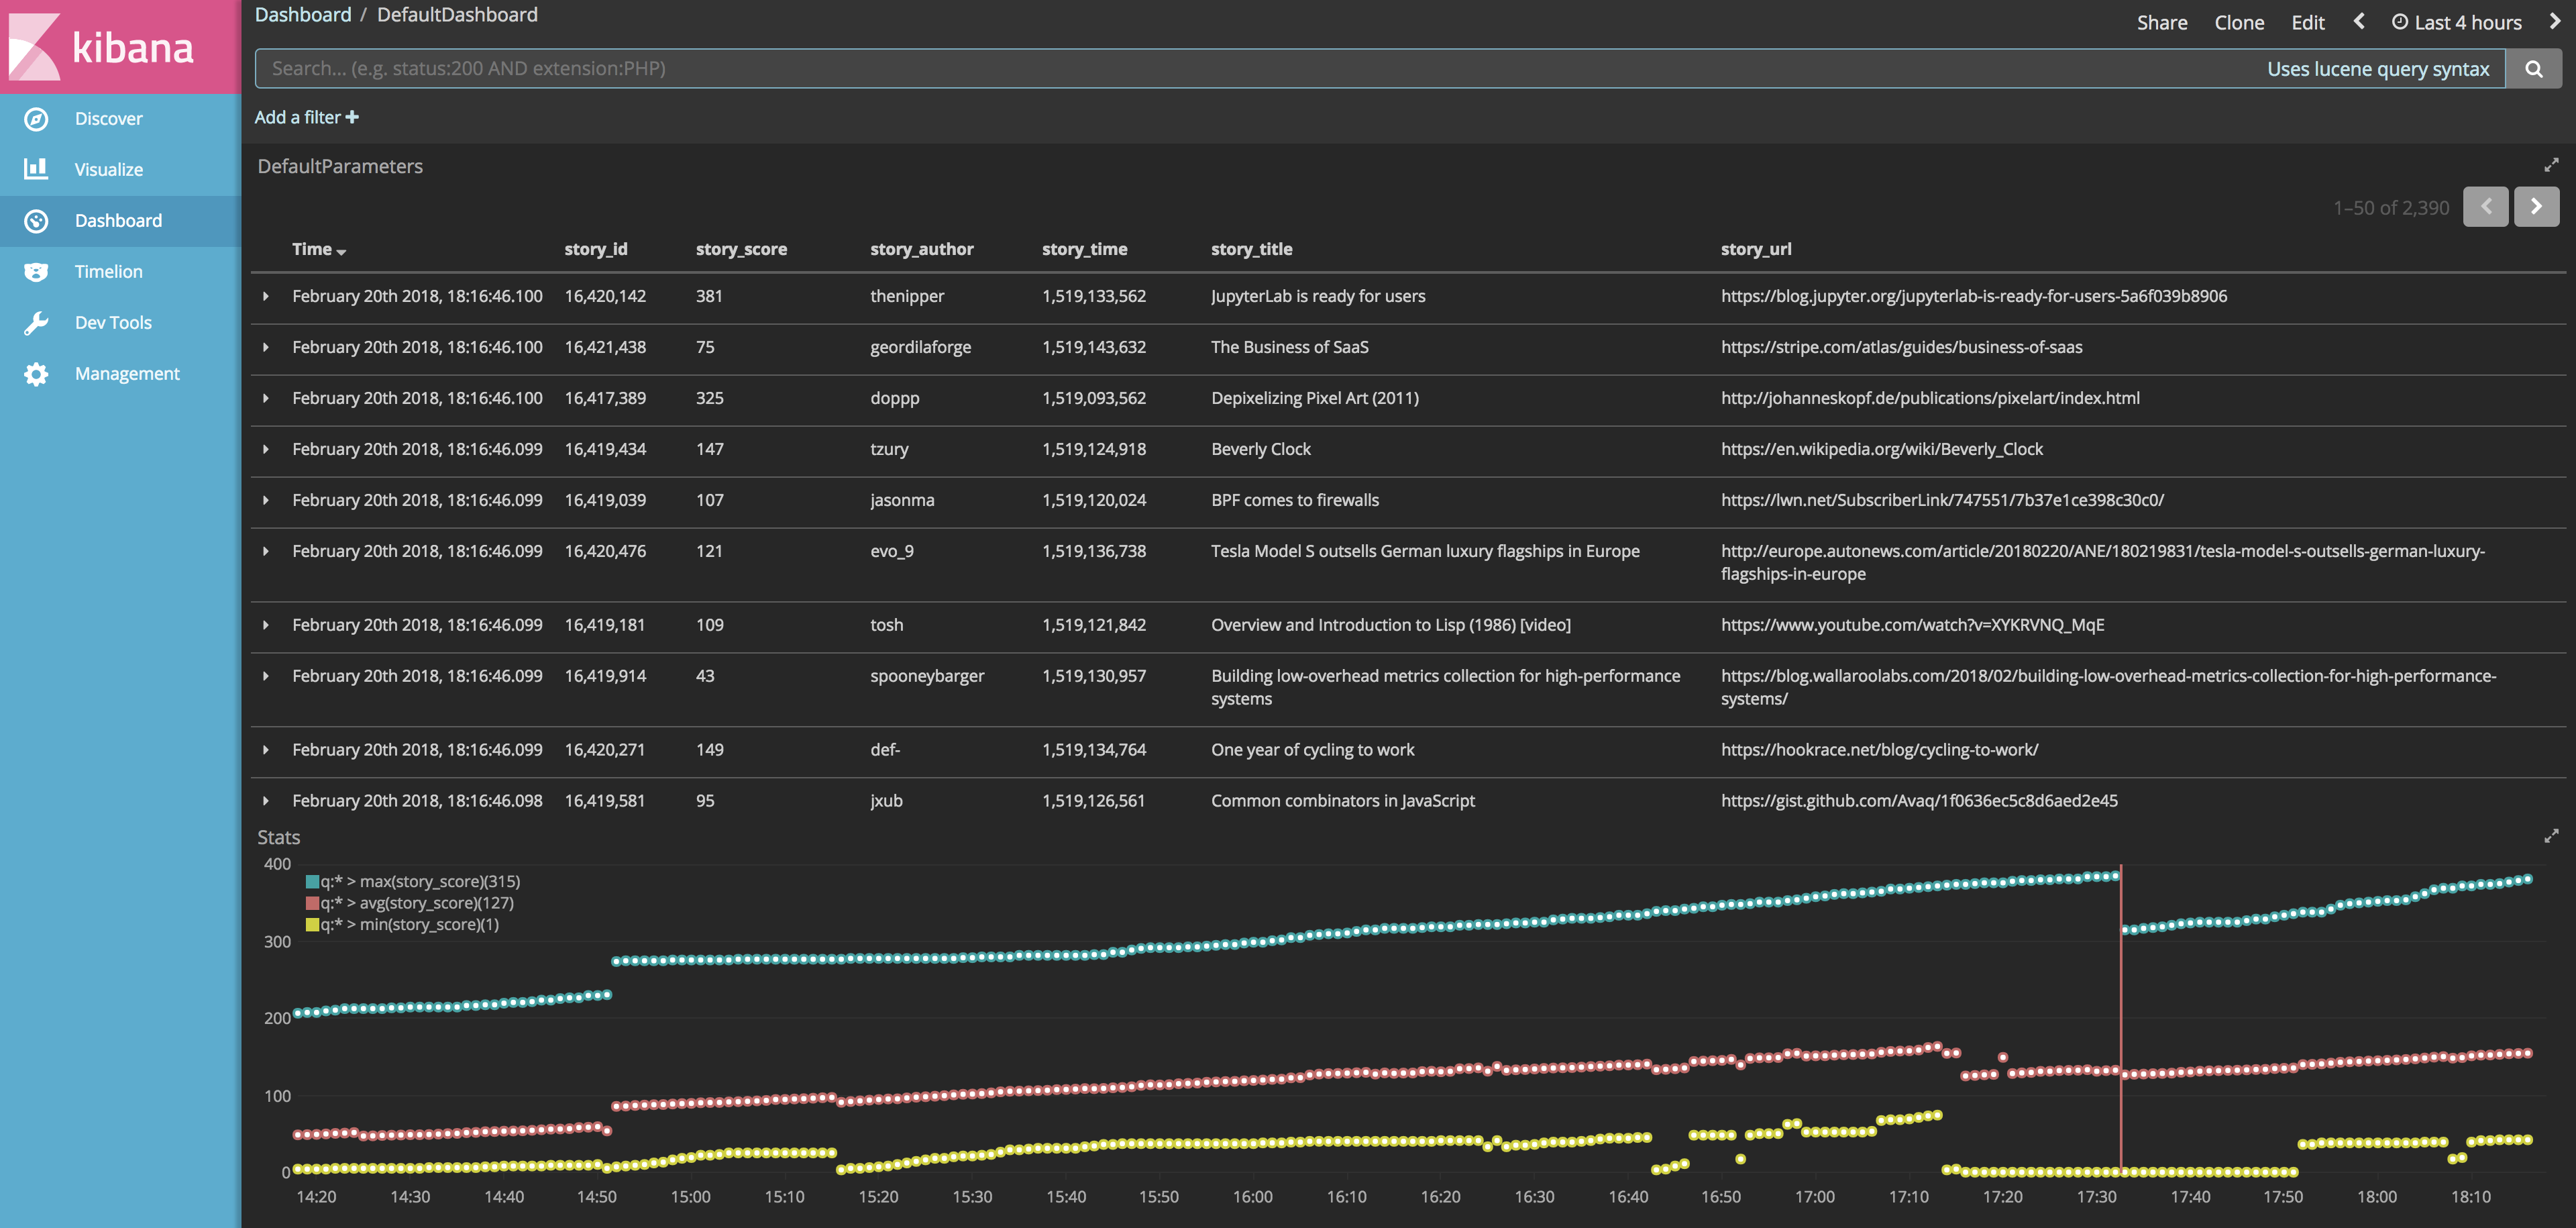Edit the dashboard

[x=2307, y=22]
